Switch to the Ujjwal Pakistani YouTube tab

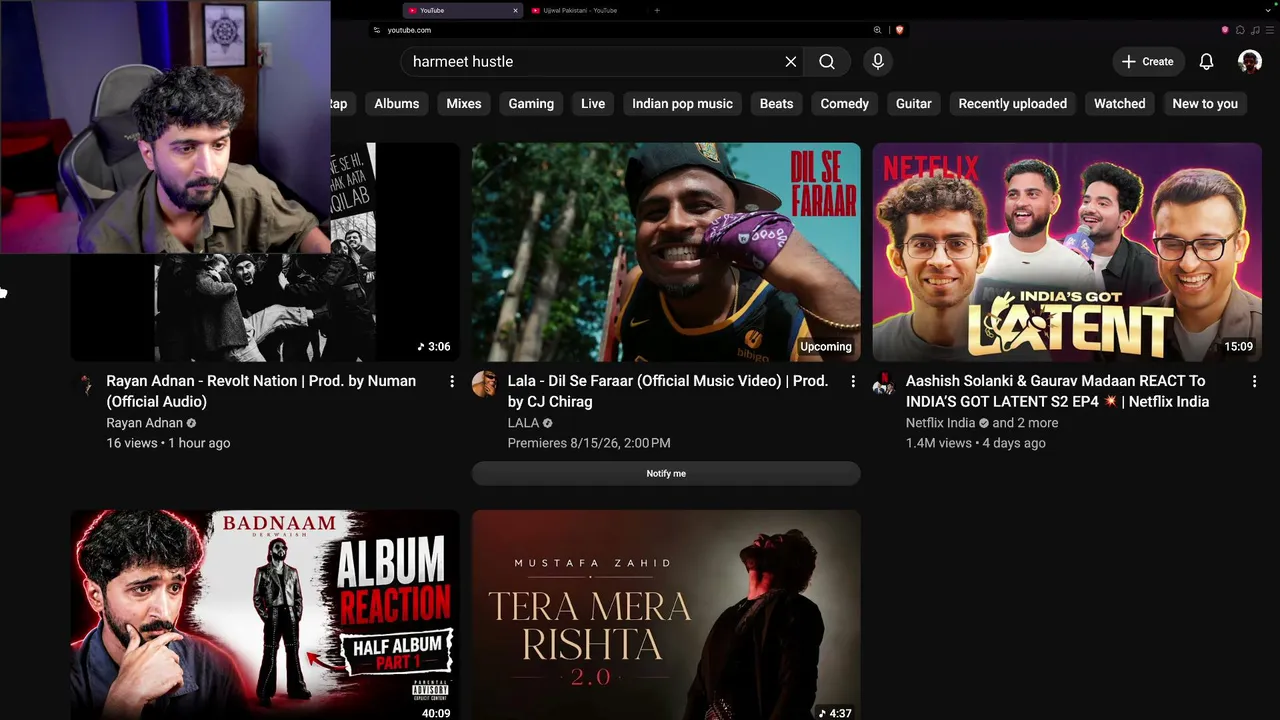click(x=584, y=10)
